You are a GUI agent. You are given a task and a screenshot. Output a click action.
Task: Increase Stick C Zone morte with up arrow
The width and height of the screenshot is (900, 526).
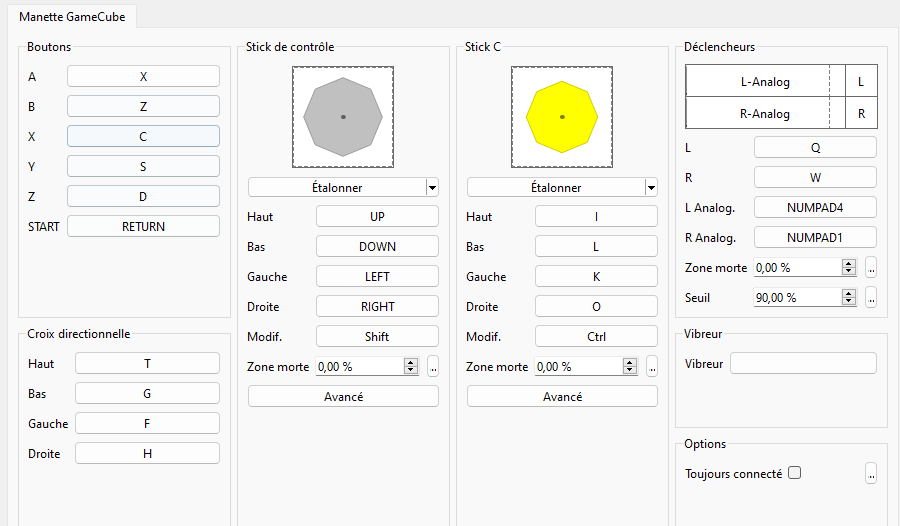coord(630,362)
